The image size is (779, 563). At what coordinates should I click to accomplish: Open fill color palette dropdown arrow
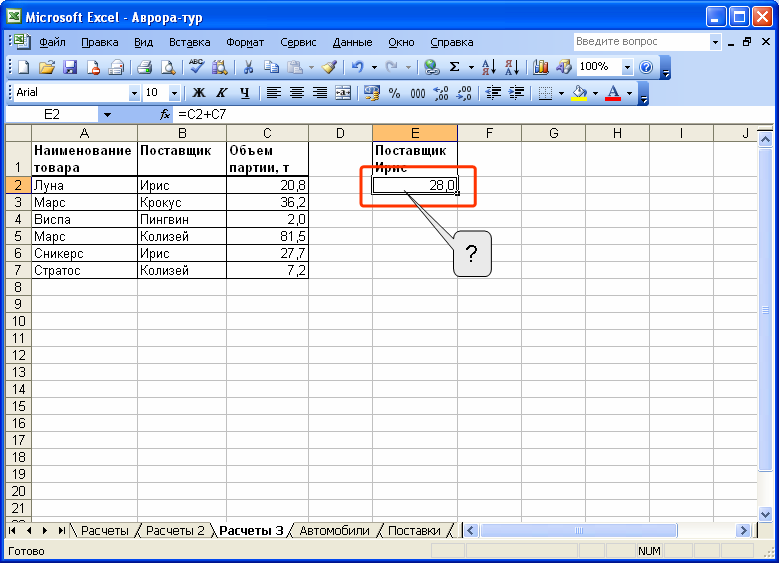(595, 93)
